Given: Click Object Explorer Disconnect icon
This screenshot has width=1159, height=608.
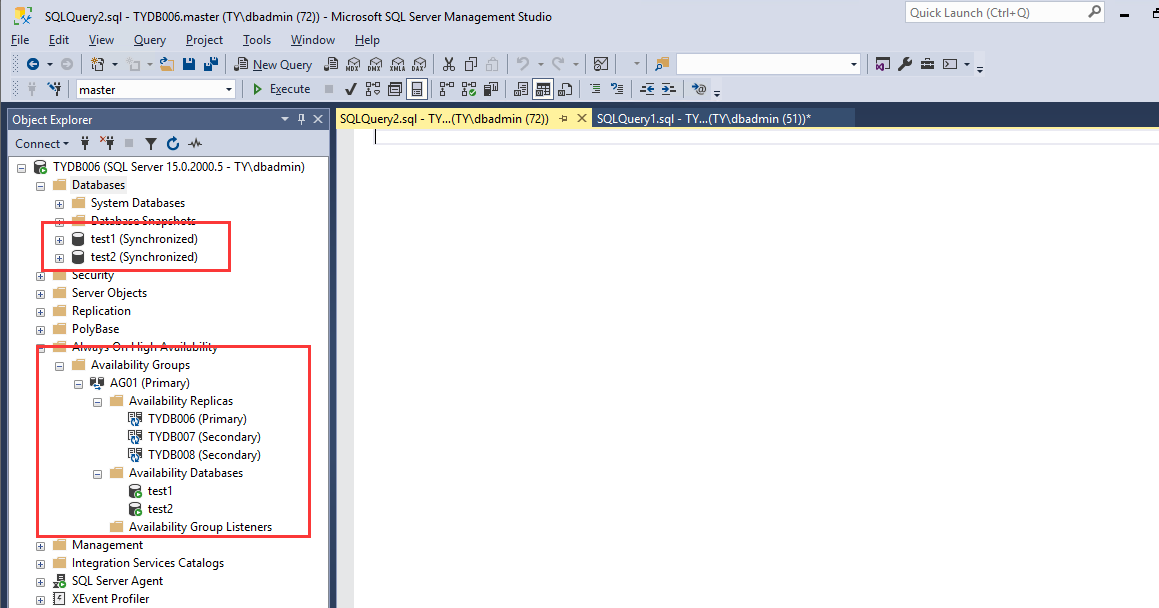Looking at the screenshot, I should [x=107, y=143].
